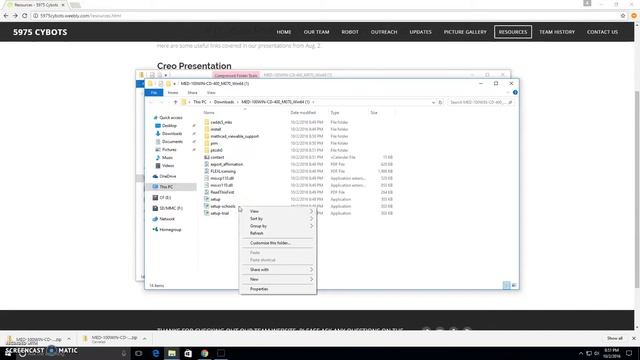This screenshot has width=640, height=360.
Task: Switch to details view in Explorer status bar
Action: click(507, 285)
